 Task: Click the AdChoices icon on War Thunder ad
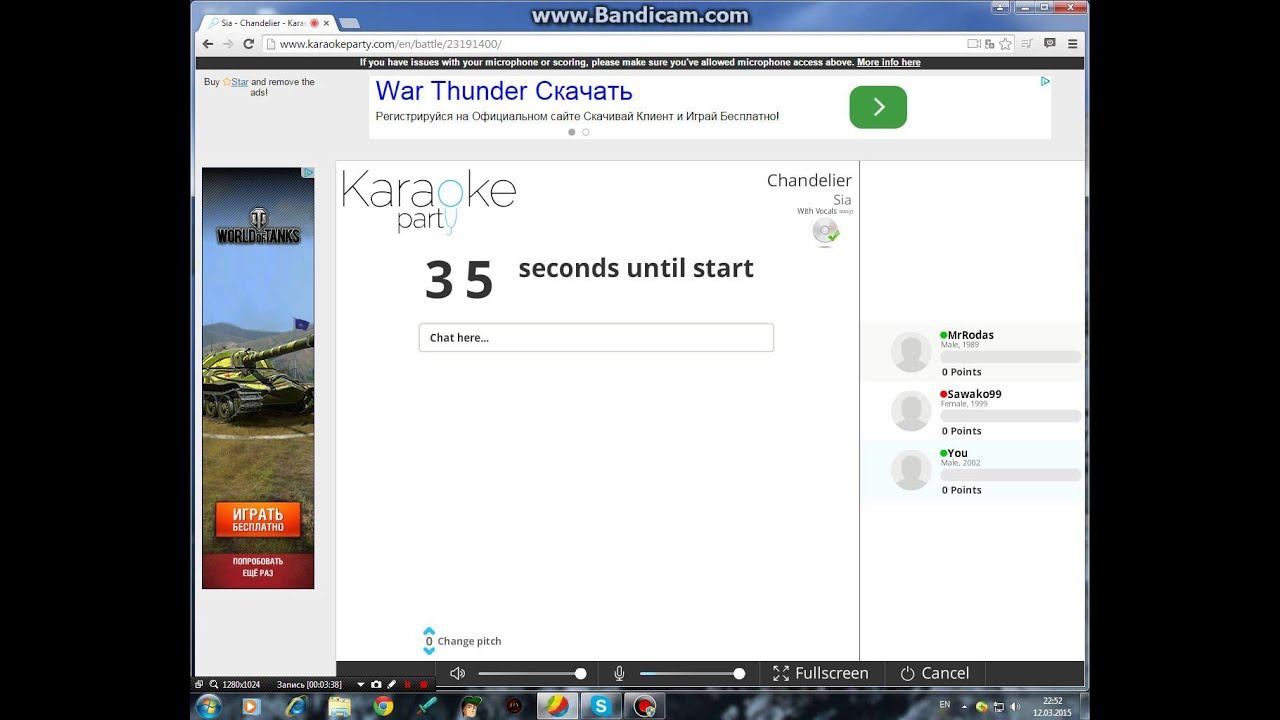click(x=1045, y=81)
